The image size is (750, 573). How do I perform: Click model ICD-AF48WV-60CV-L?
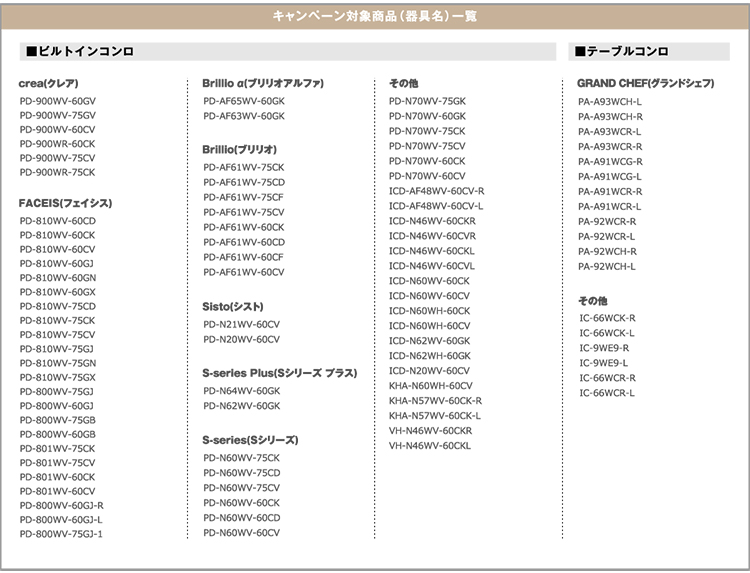tap(436, 206)
